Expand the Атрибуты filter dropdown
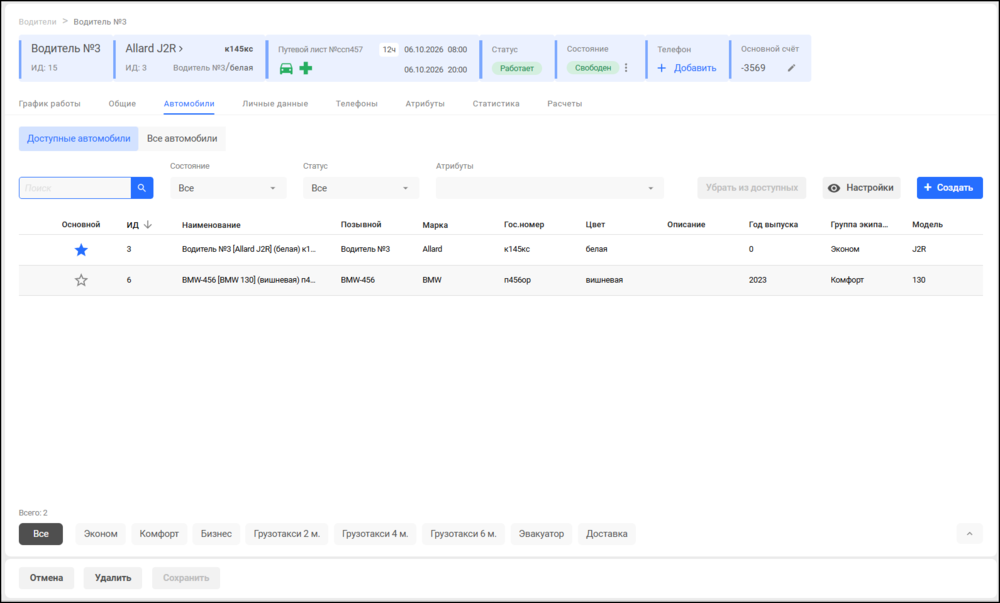 pyautogui.click(x=550, y=188)
